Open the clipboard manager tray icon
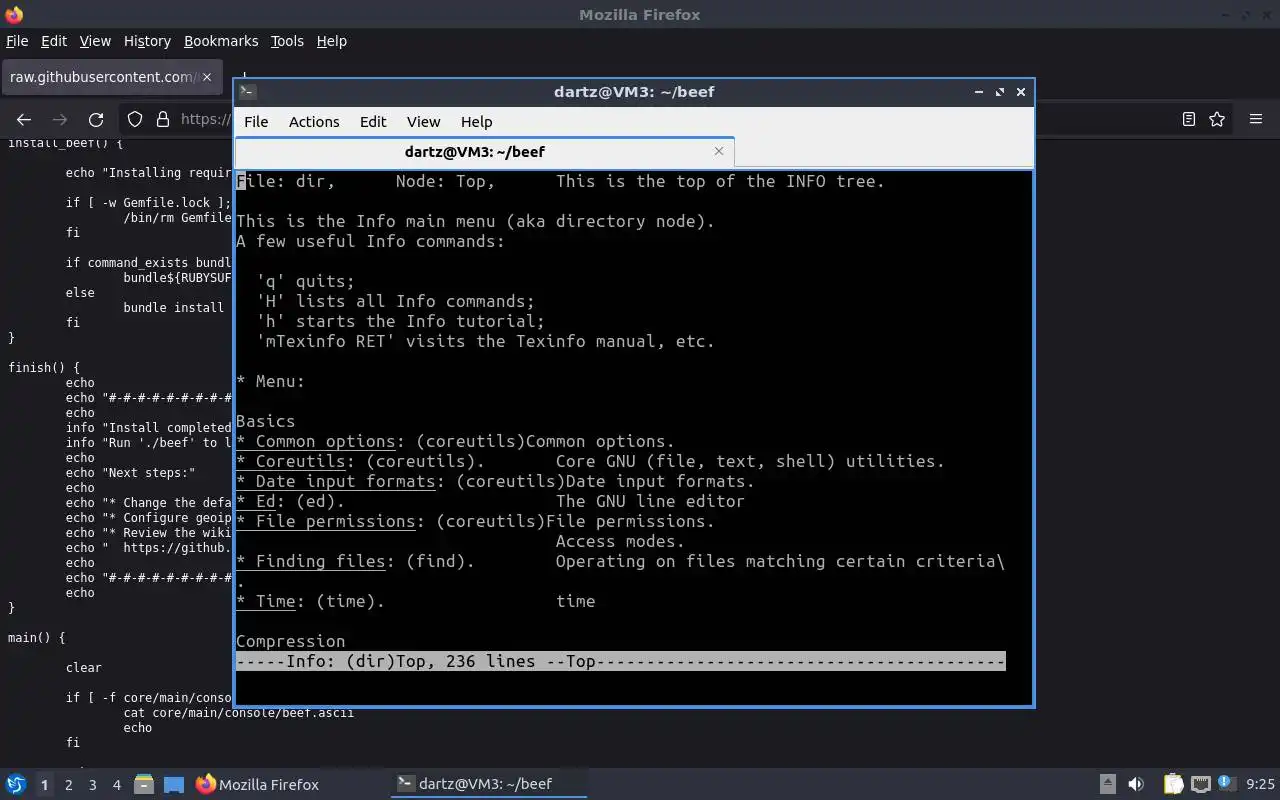1280x800 pixels. (1173, 784)
